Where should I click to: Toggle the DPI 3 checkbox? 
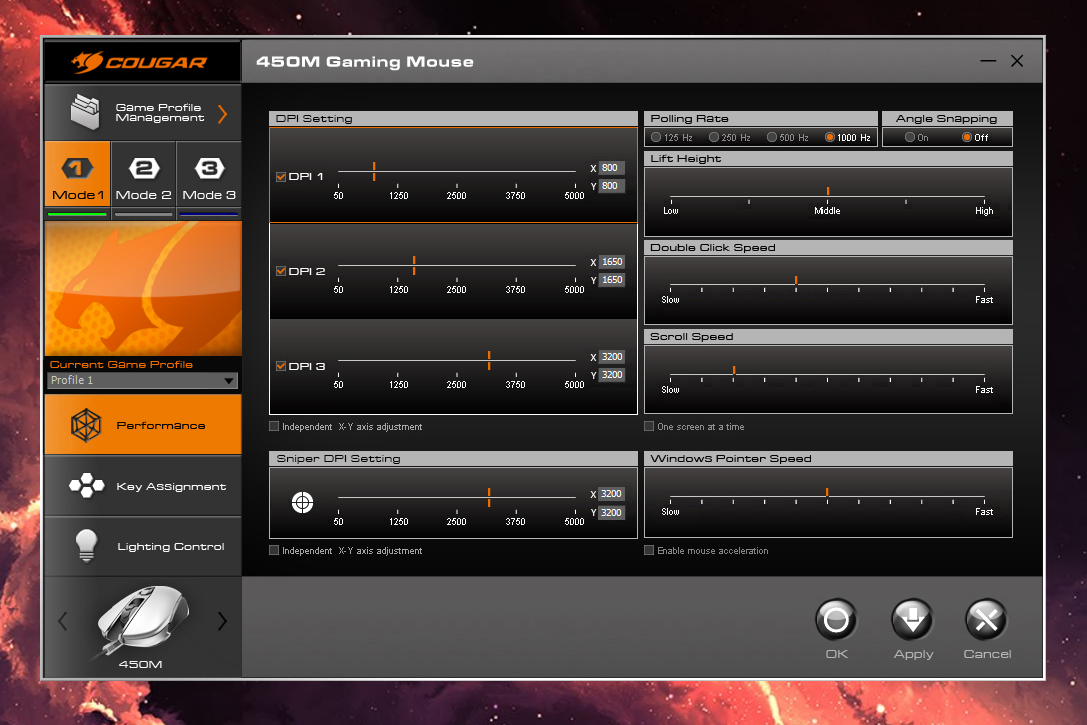tap(281, 366)
